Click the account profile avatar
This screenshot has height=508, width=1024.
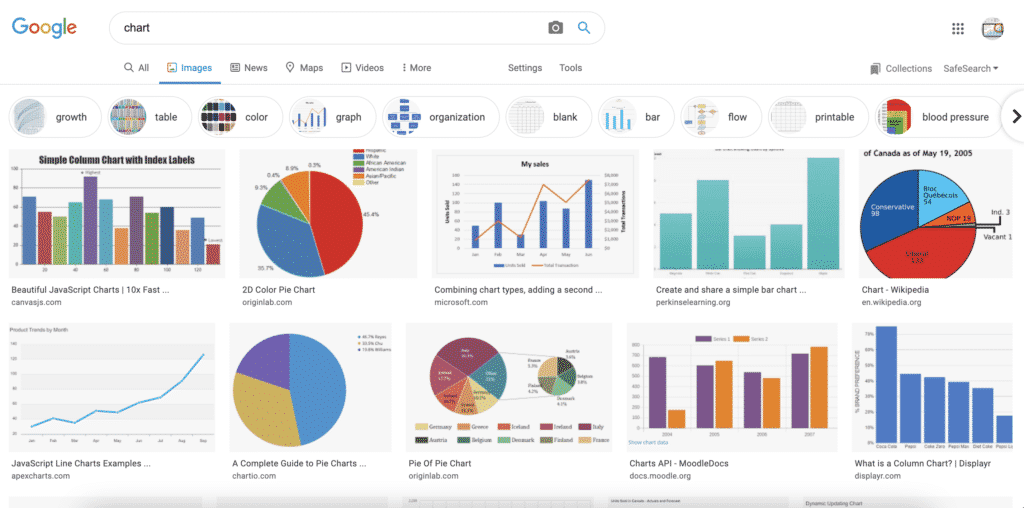pos(992,29)
